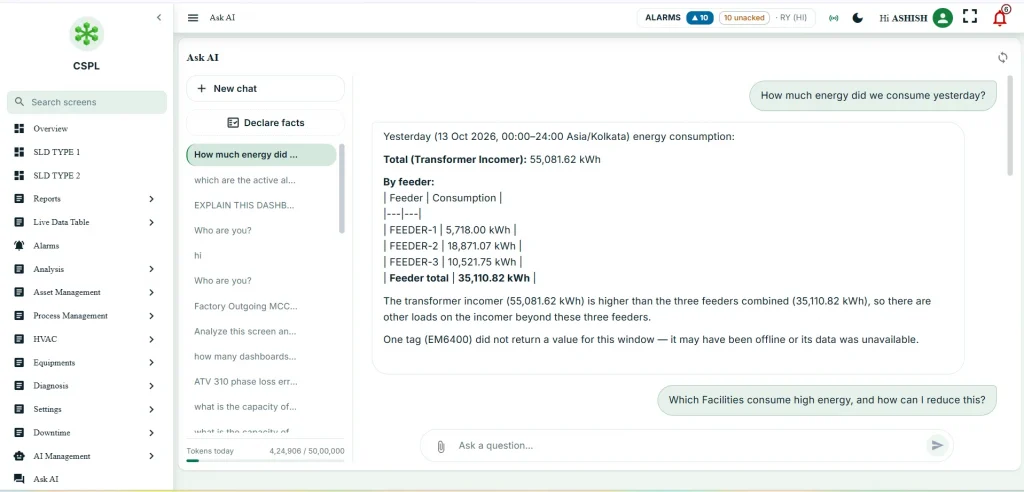Open chat 'which are the active al...'

261,180
